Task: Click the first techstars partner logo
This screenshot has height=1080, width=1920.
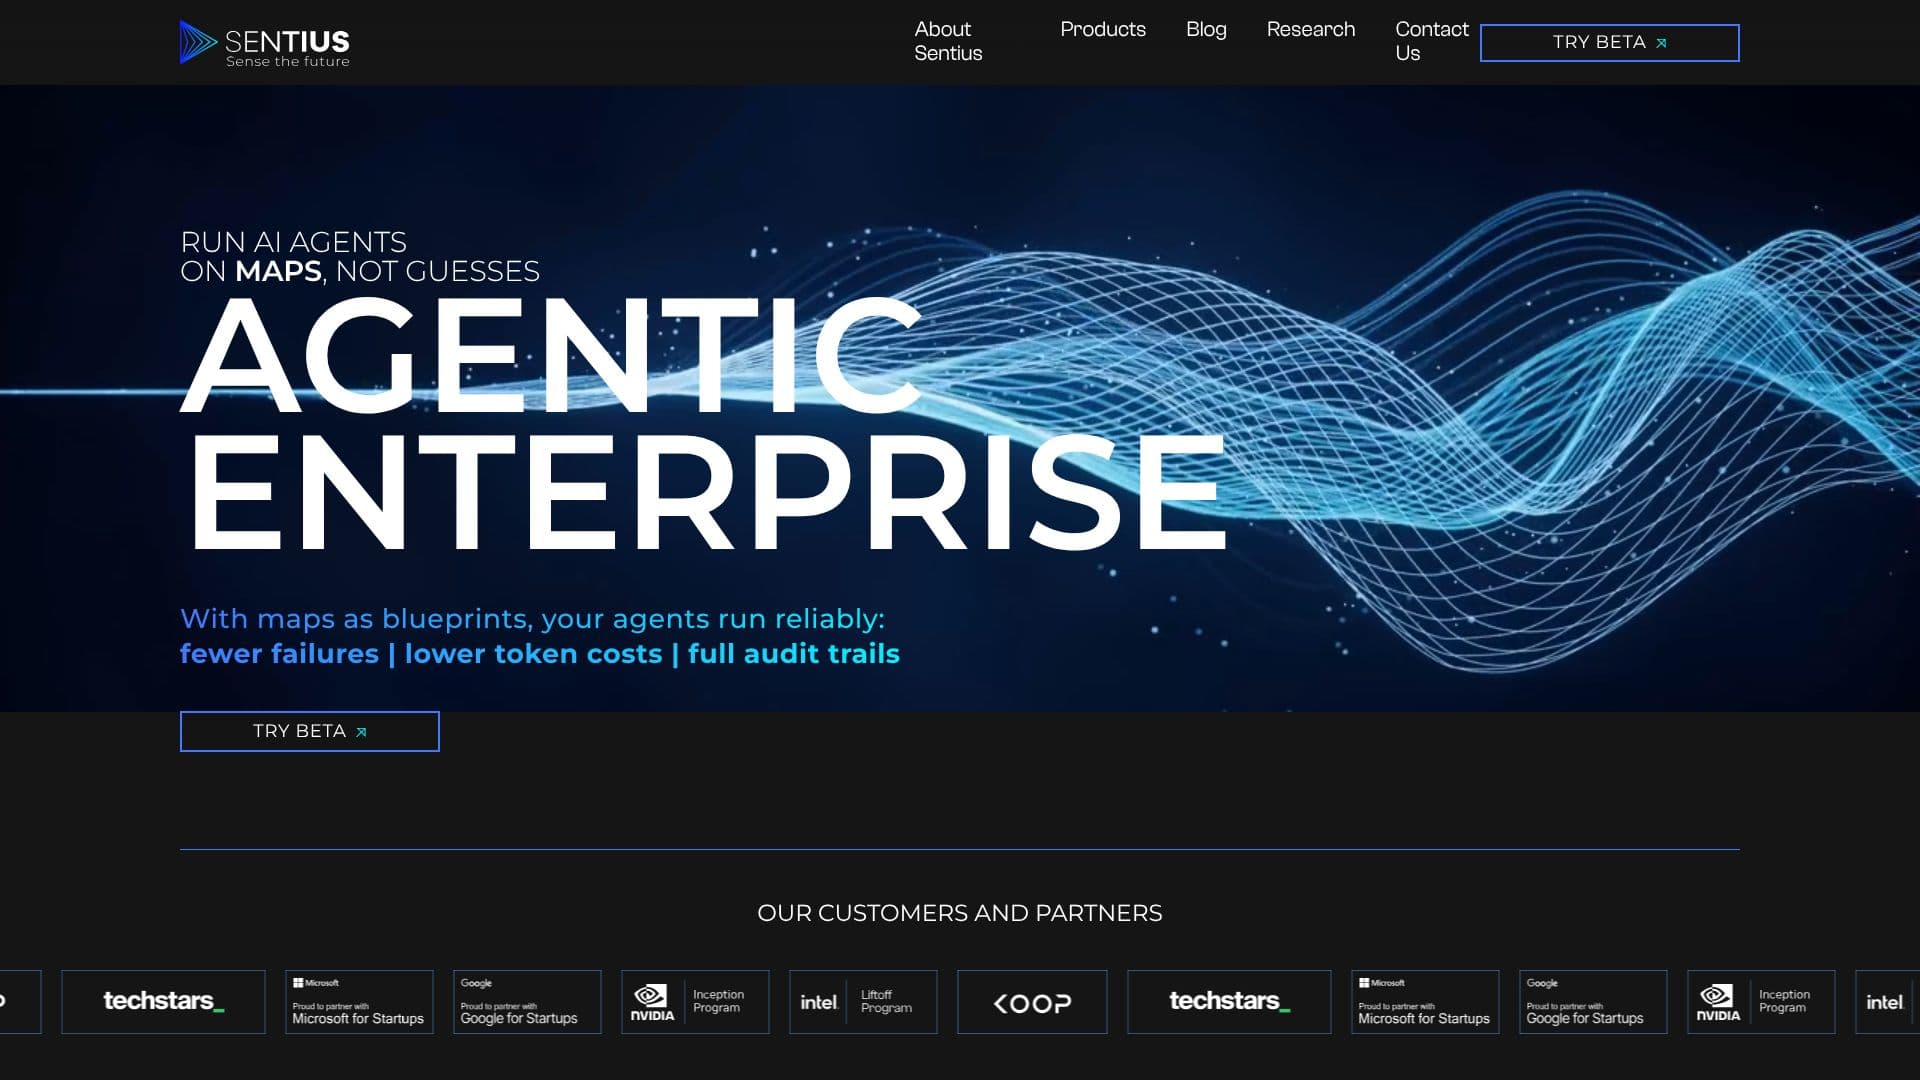Action: coord(163,1002)
